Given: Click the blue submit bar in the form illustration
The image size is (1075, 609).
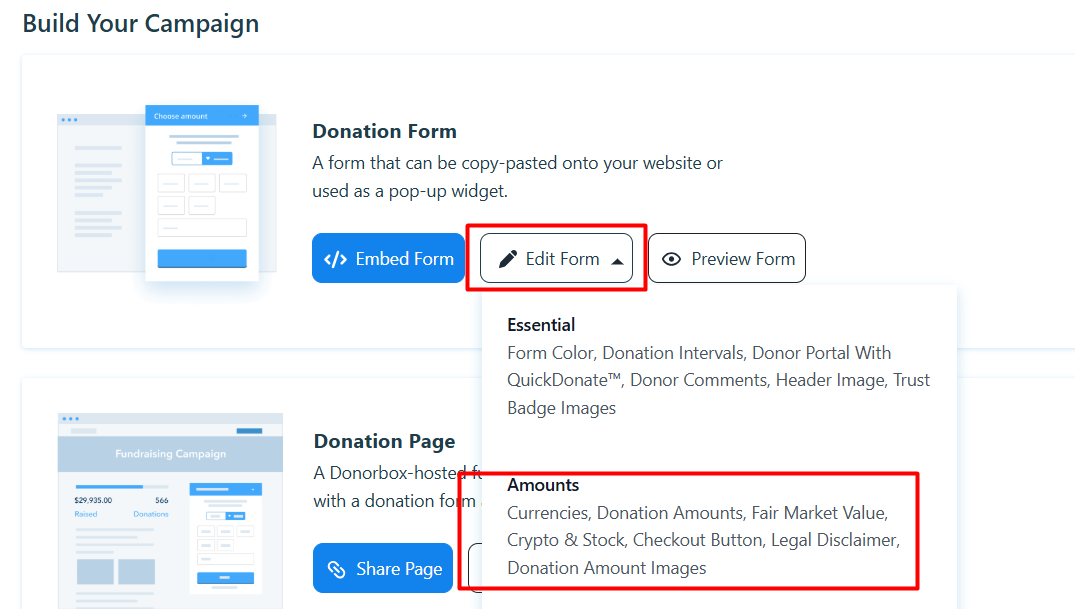Looking at the screenshot, I should 202,259.
